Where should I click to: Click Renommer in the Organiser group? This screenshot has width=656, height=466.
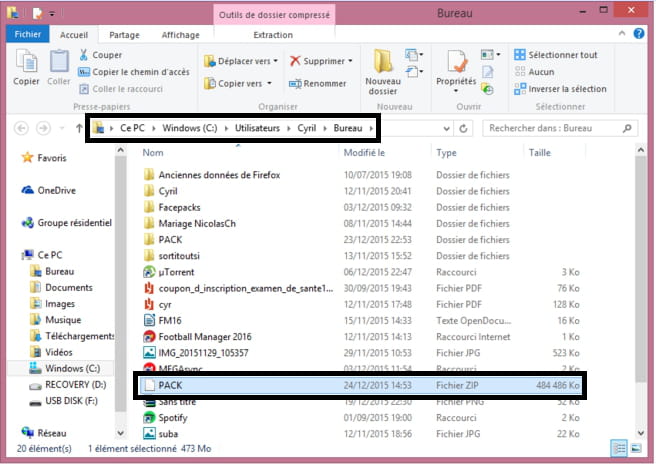317,84
